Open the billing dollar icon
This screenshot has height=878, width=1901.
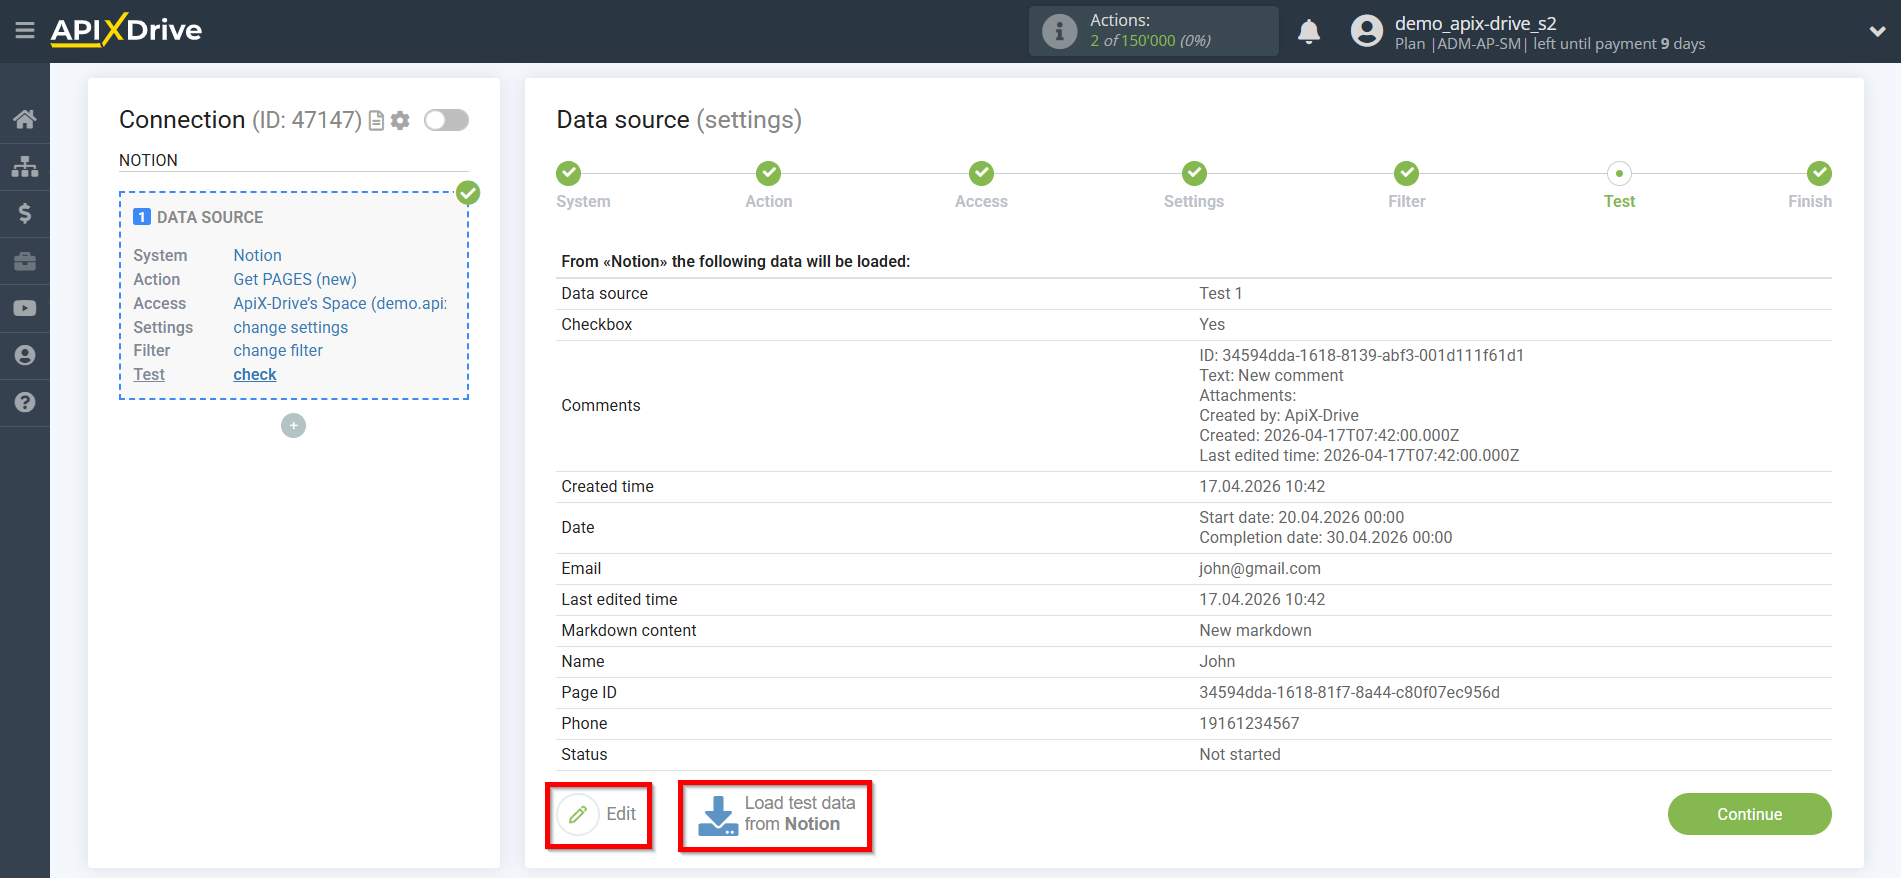(x=25, y=213)
